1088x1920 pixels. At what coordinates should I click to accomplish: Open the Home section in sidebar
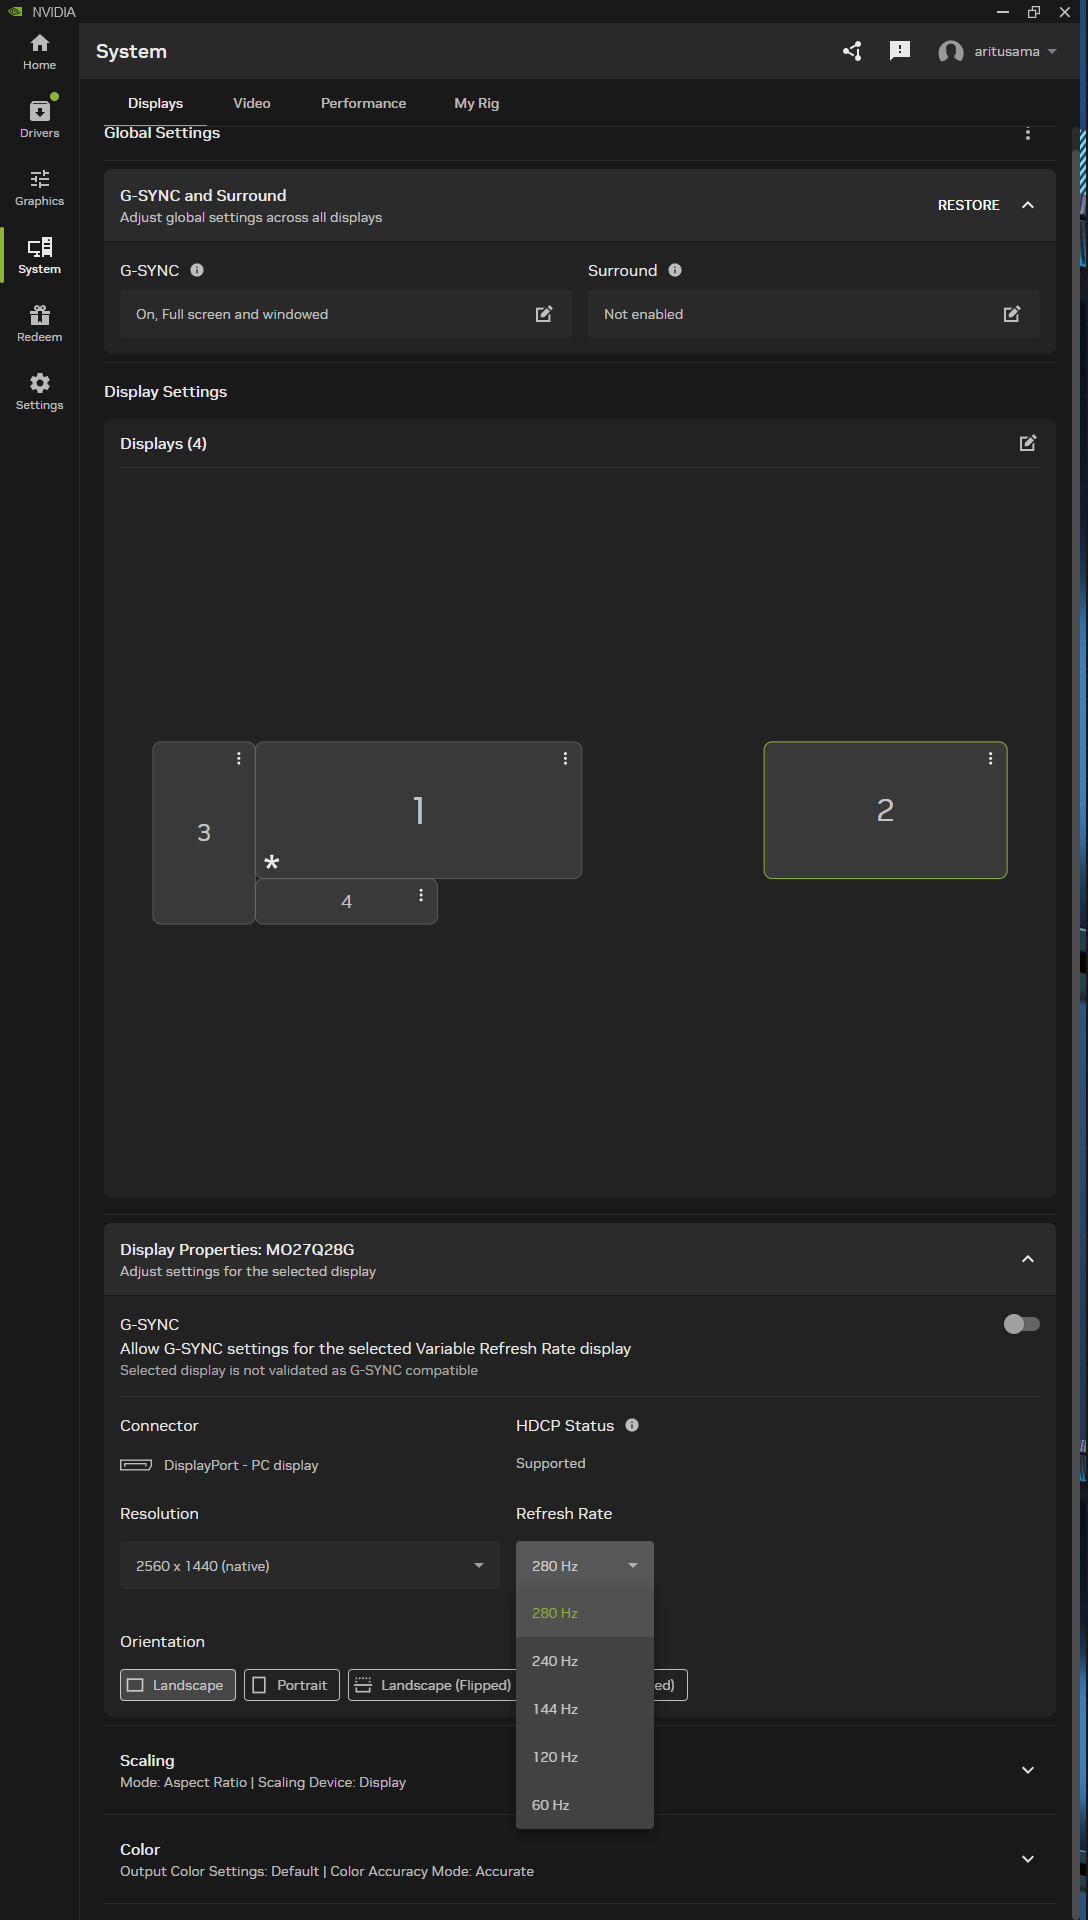coord(39,52)
